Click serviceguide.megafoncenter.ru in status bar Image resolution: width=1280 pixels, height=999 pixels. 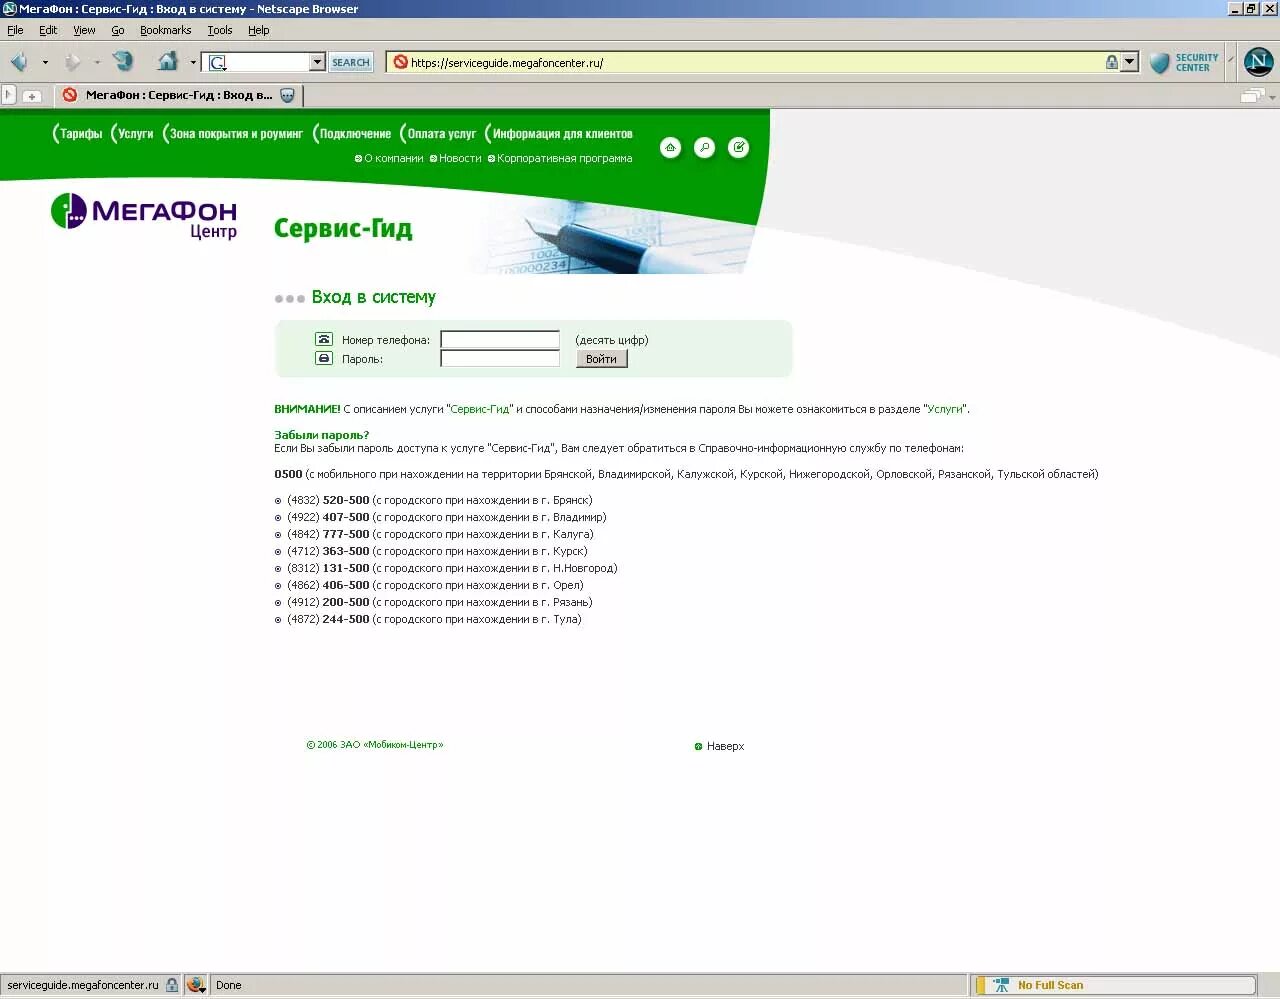point(83,985)
